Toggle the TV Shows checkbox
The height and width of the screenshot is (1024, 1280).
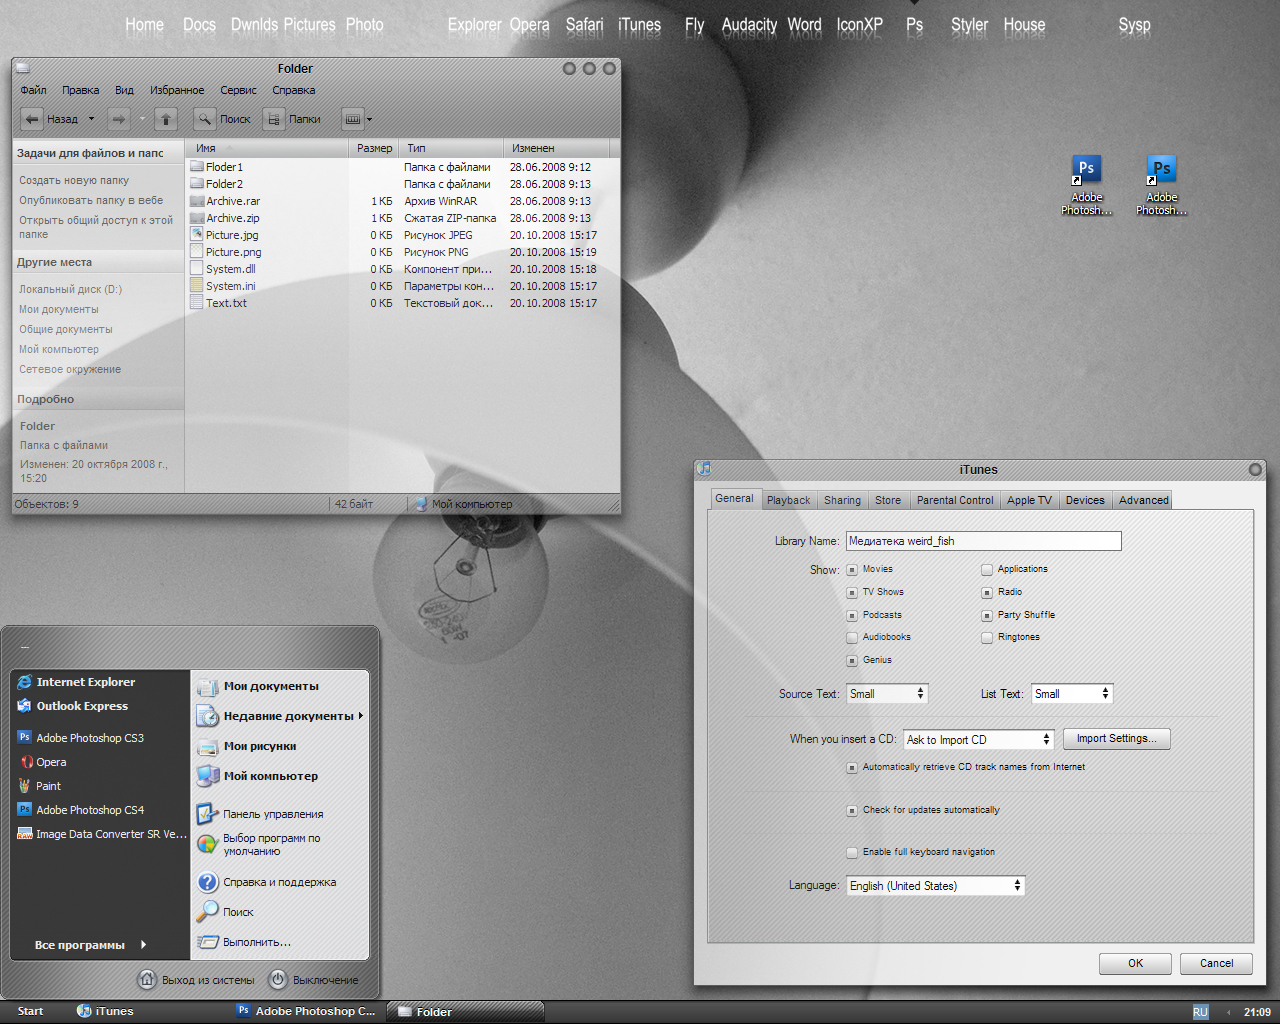(852, 593)
